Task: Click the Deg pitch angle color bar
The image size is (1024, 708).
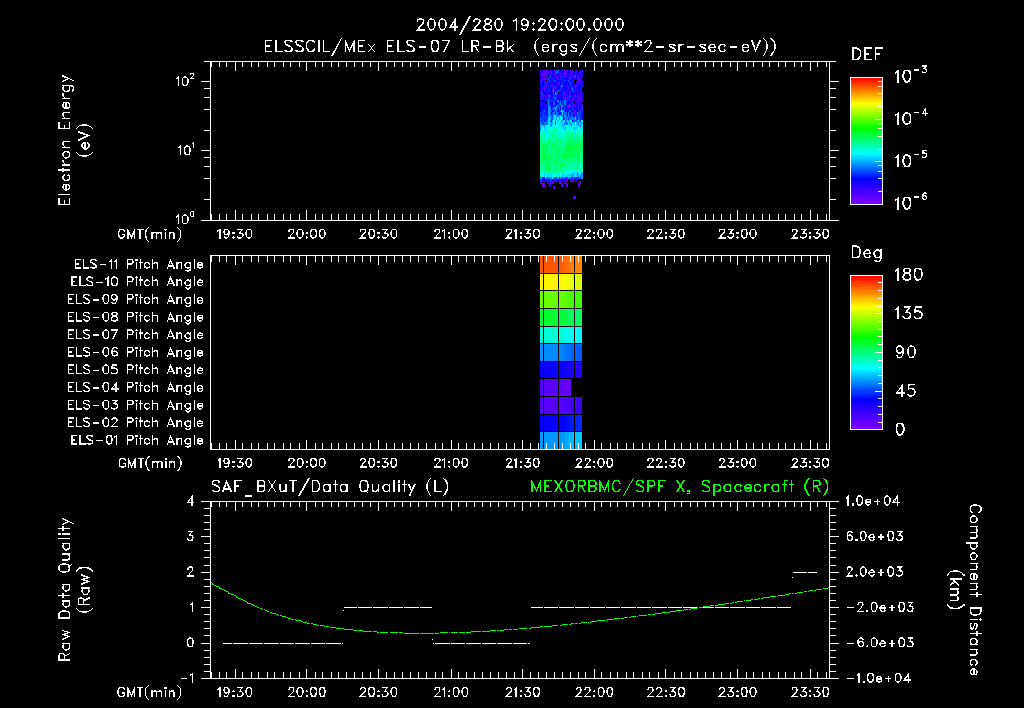Action: coord(866,352)
